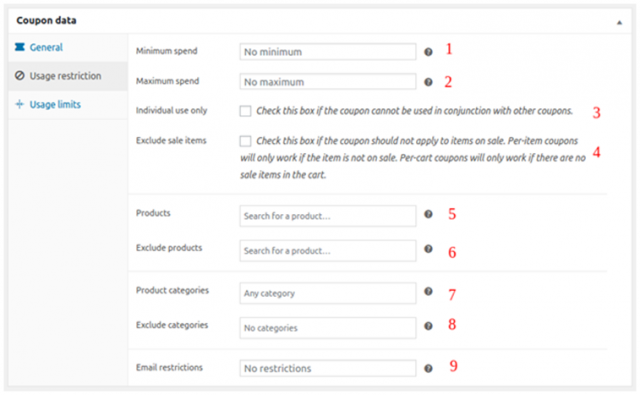Click the help icon beside Minimum spend
The image size is (640, 395).
pyautogui.click(x=428, y=52)
